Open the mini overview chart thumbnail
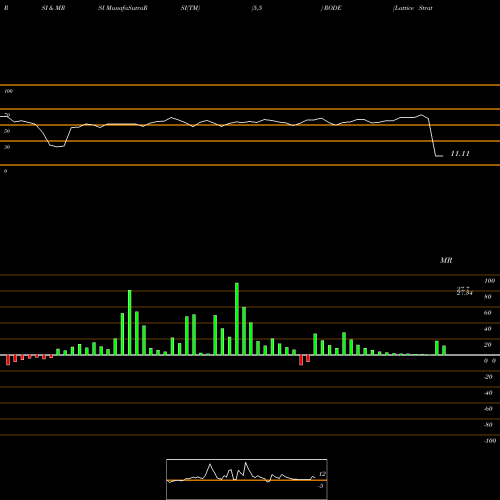Image resolution: width=500 pixels, height=500 pixels. [x=247, y=479]
